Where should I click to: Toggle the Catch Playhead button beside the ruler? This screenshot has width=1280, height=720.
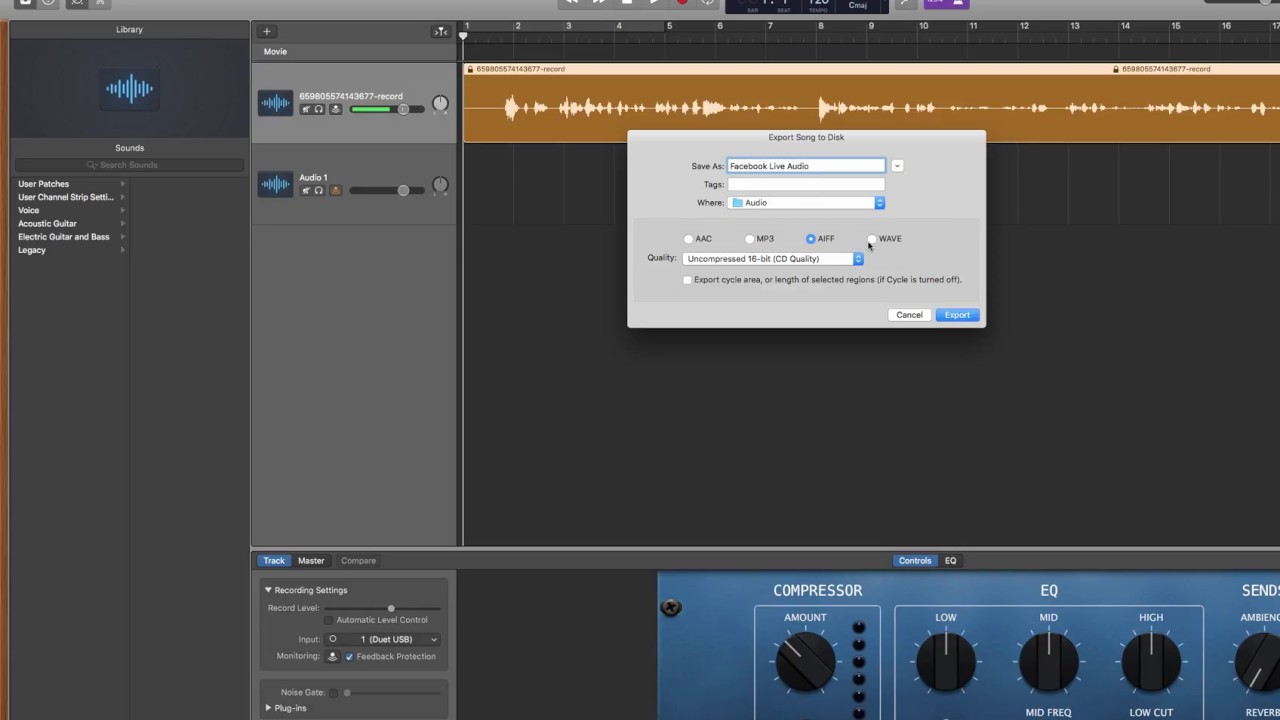click(440, 31)
